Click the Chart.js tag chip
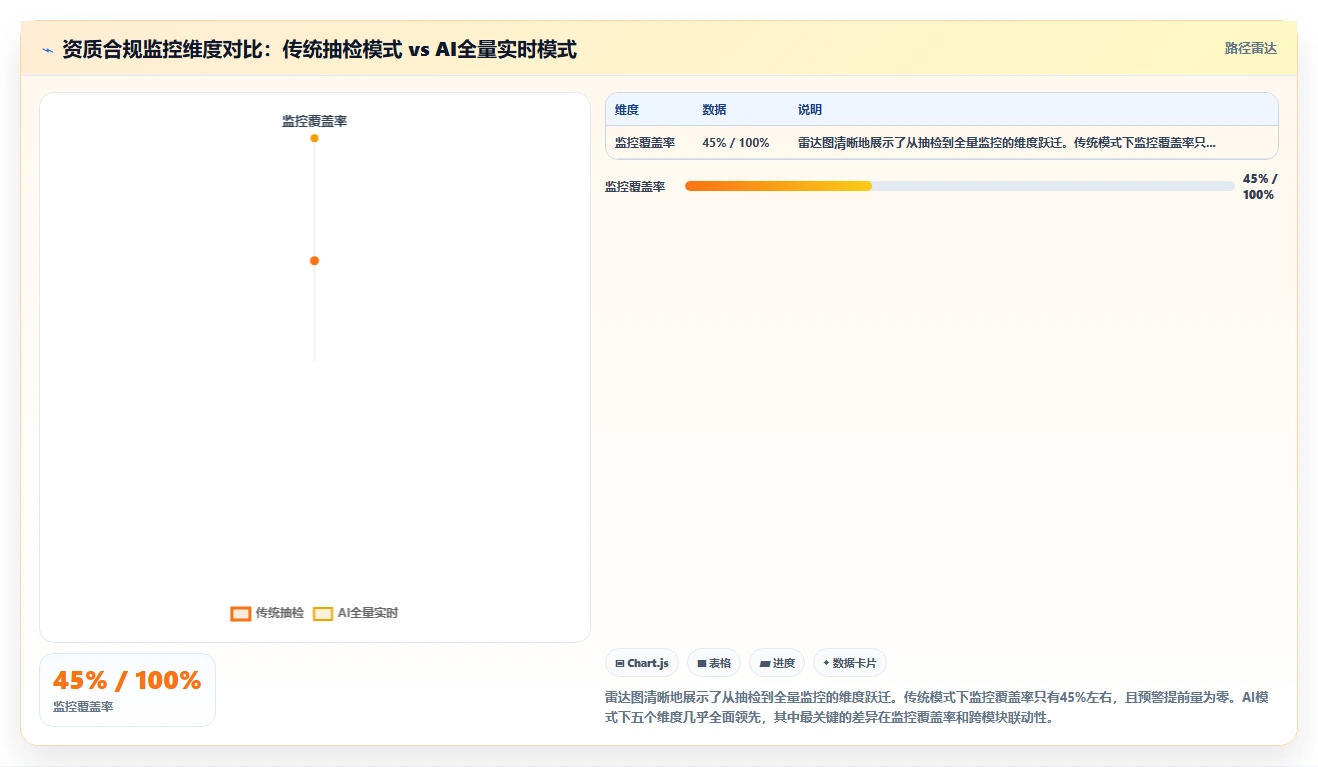This screenshot has width=1318, height=767. (642, 663)
